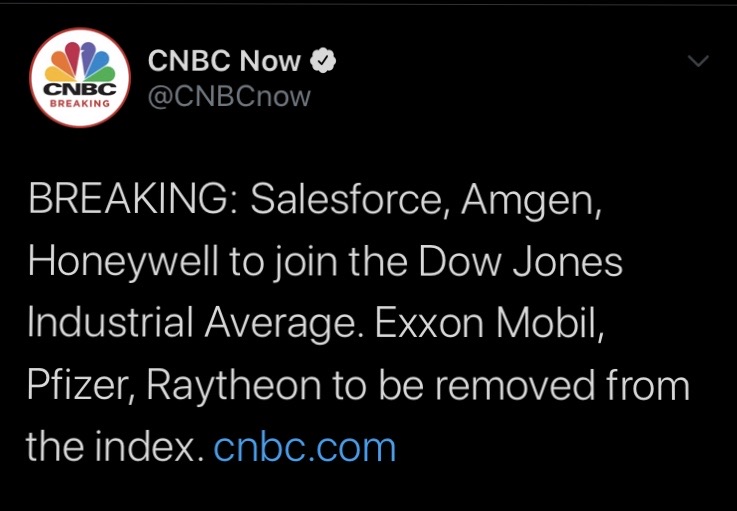Expand the tweet options chevron
This screenshot has height=511, width=737.
[699, 62]
